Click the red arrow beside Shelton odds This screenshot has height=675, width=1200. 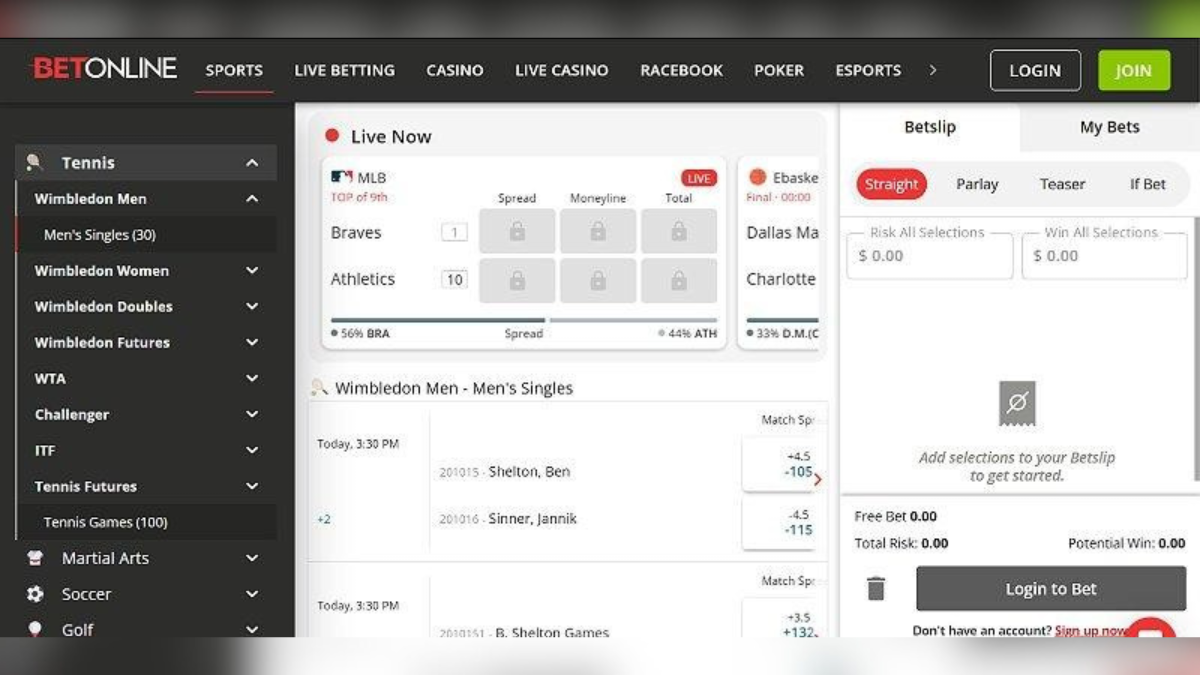coord(817,480)
